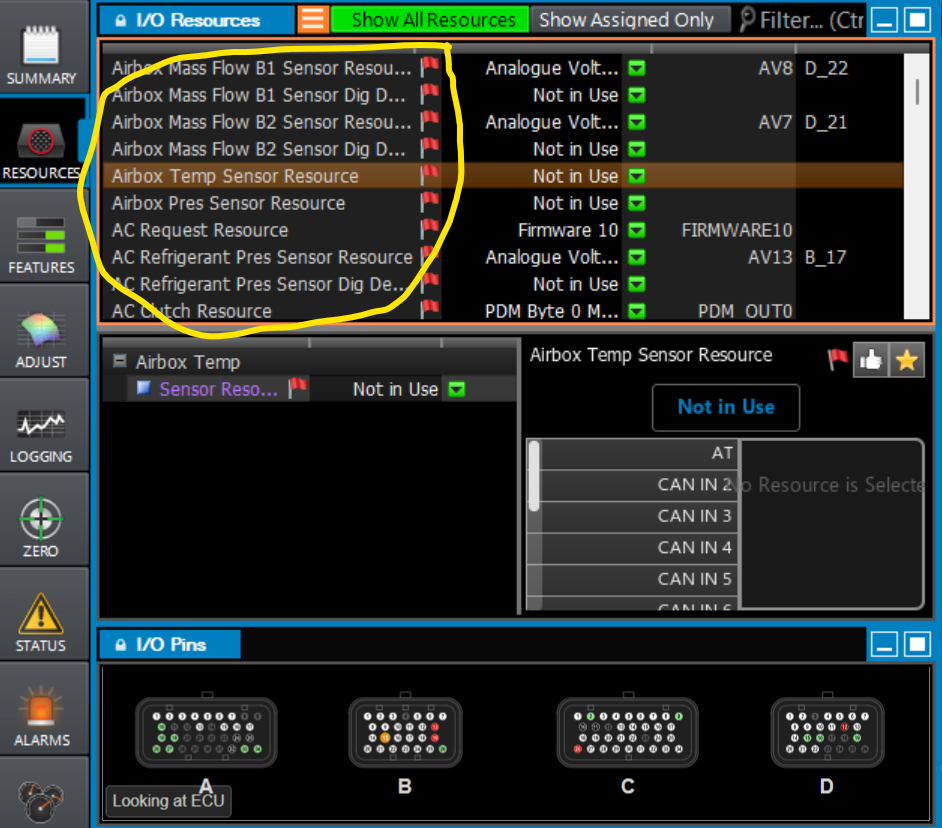
Task: Click the thumbs-up icon in the sensor panel
Action: [x=870, y=361]
